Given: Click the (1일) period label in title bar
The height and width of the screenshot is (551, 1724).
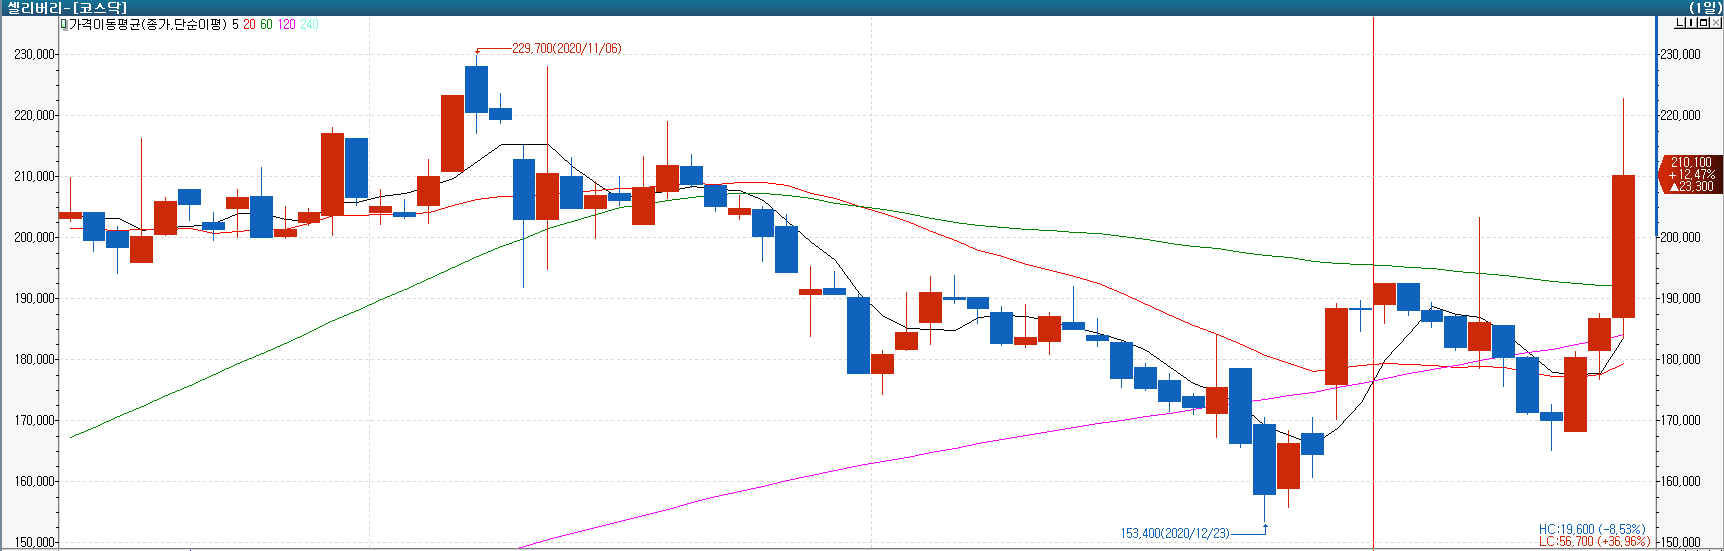Looking at the screenshot, I should [x=1704, y=8].
